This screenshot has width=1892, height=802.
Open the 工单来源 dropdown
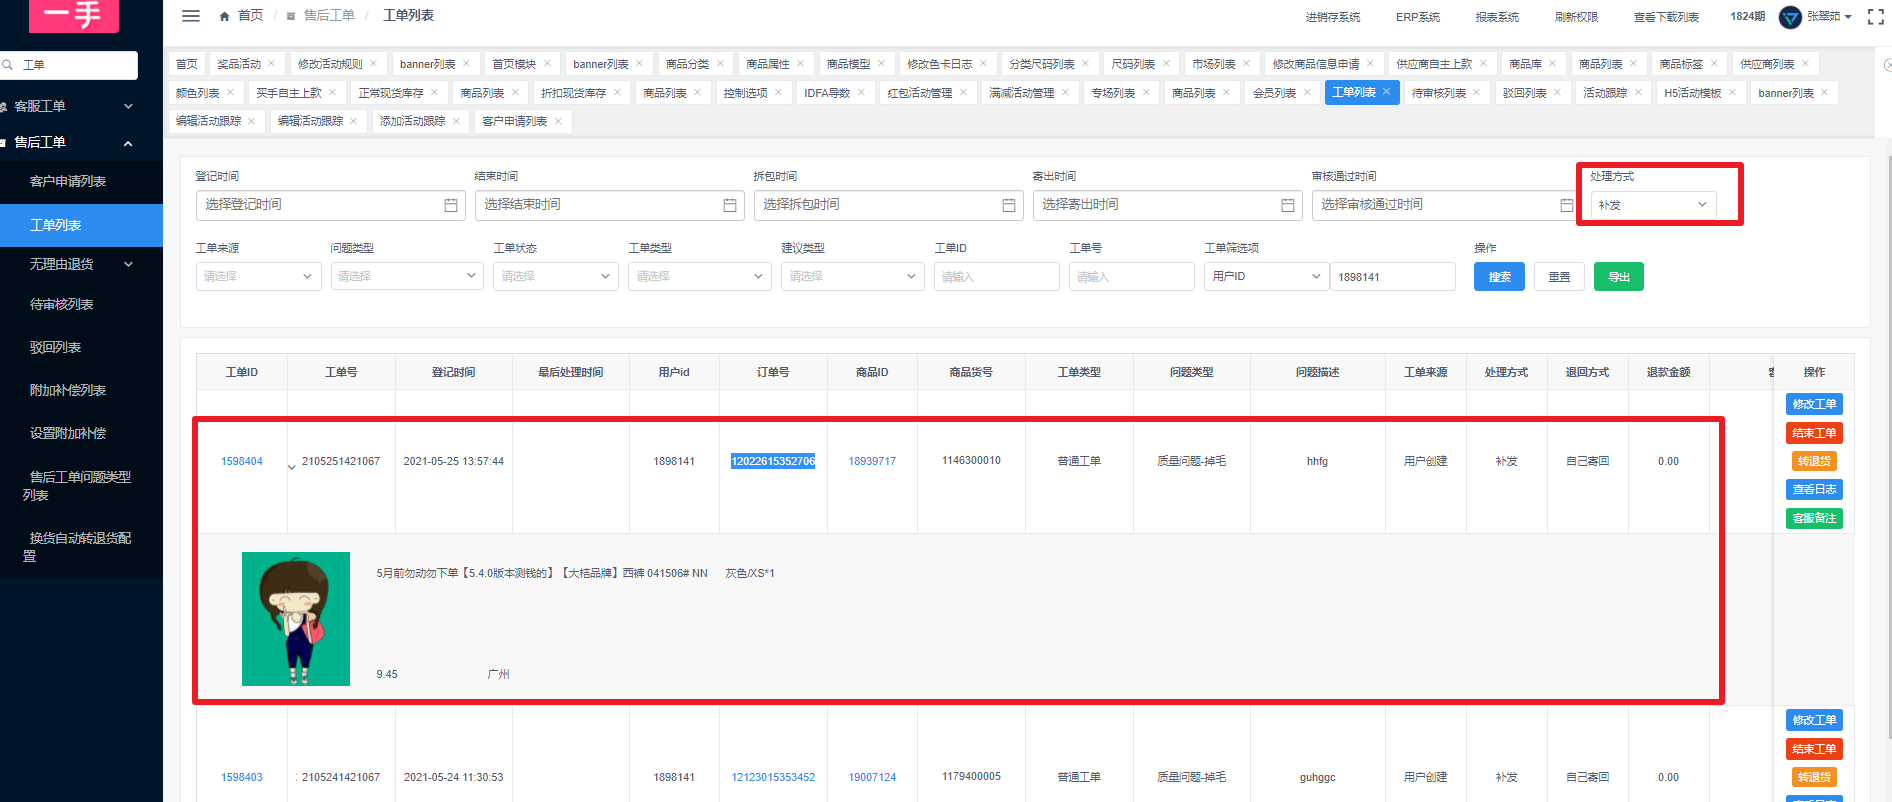(x=258, y=277)
